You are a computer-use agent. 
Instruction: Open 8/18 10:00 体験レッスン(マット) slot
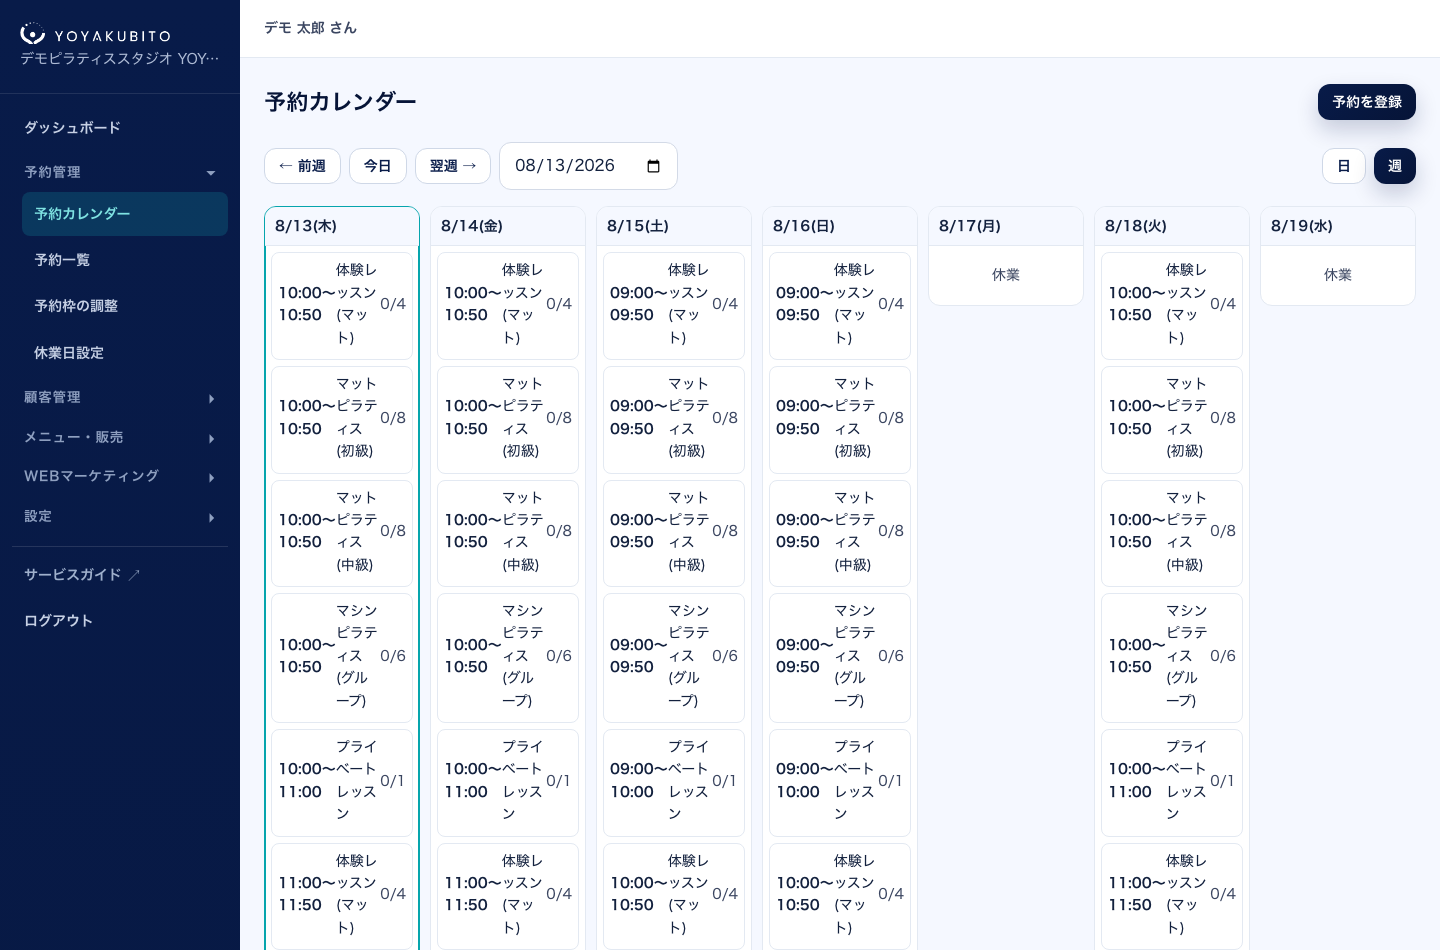click(1172, 306)
